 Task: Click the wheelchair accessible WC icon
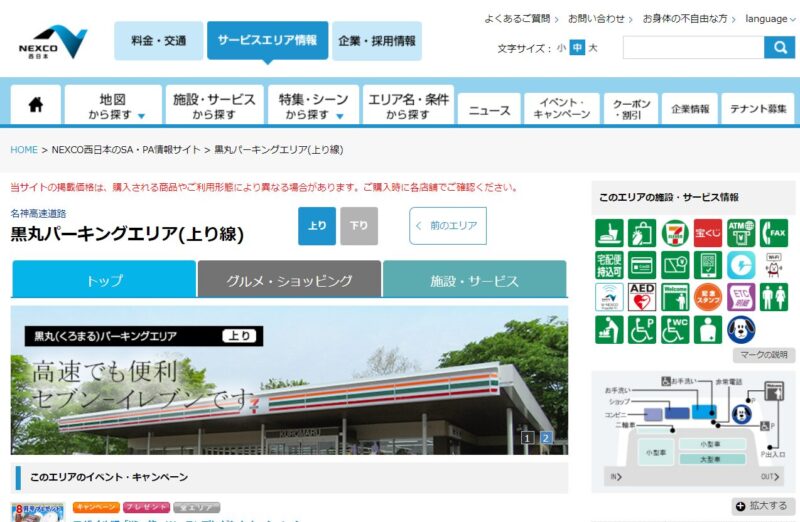[x=675, y=330]
